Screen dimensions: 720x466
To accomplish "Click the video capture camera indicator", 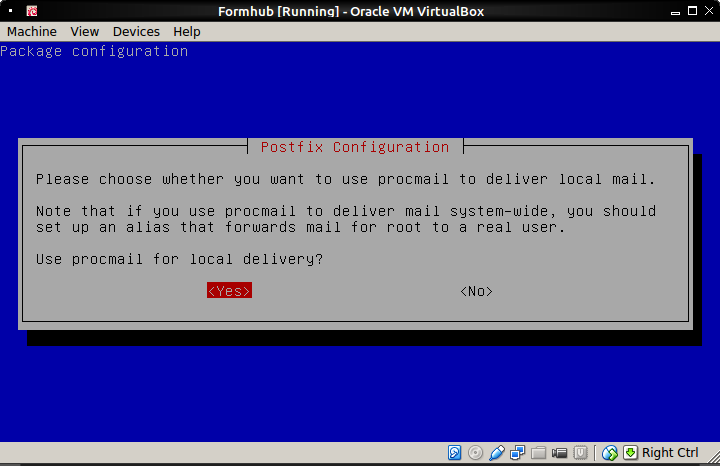I will tap(559, 453).
